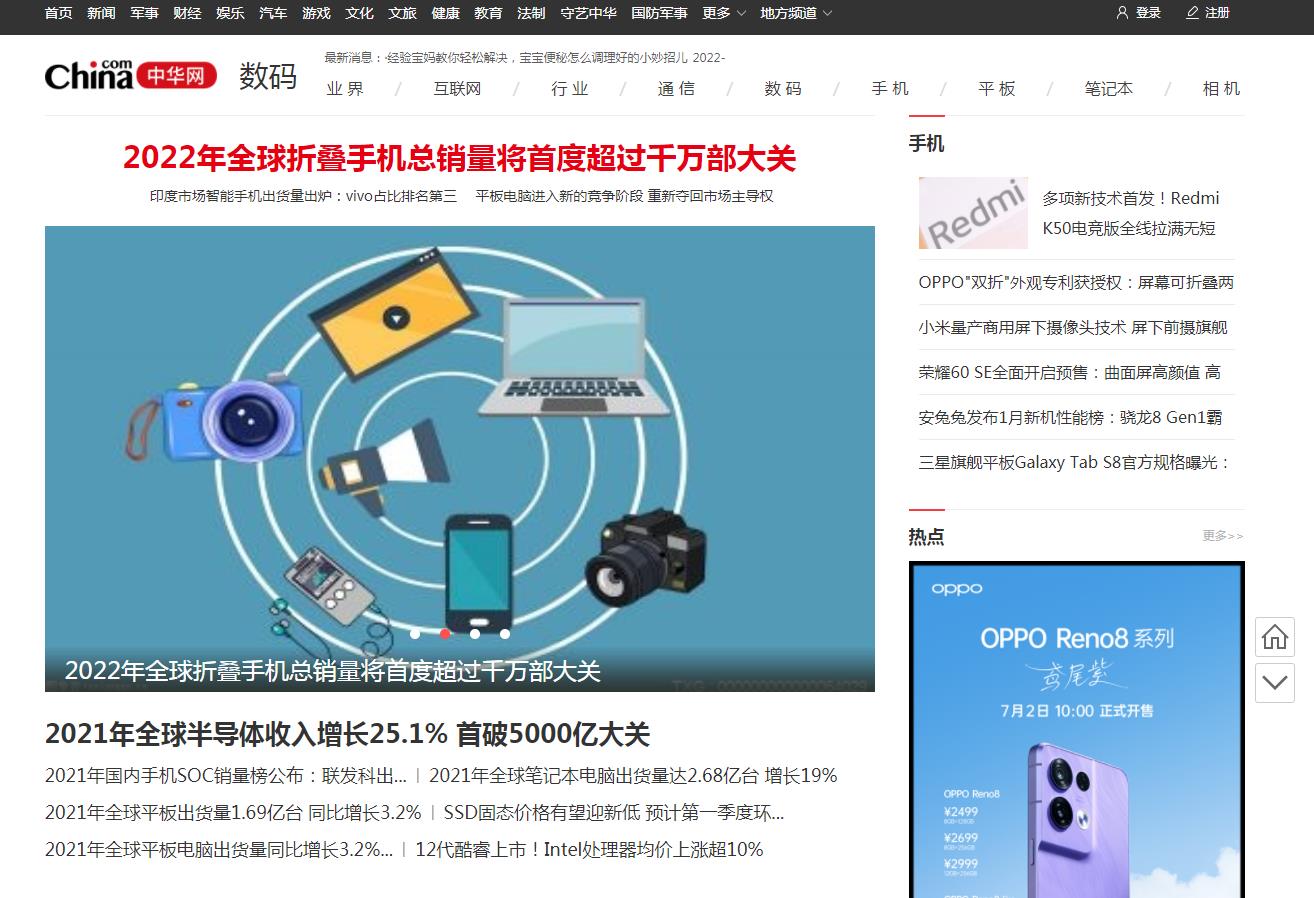1314x898 pixels.
Task: Click the 数码 channel title beside logo
Action: point(268,76)
